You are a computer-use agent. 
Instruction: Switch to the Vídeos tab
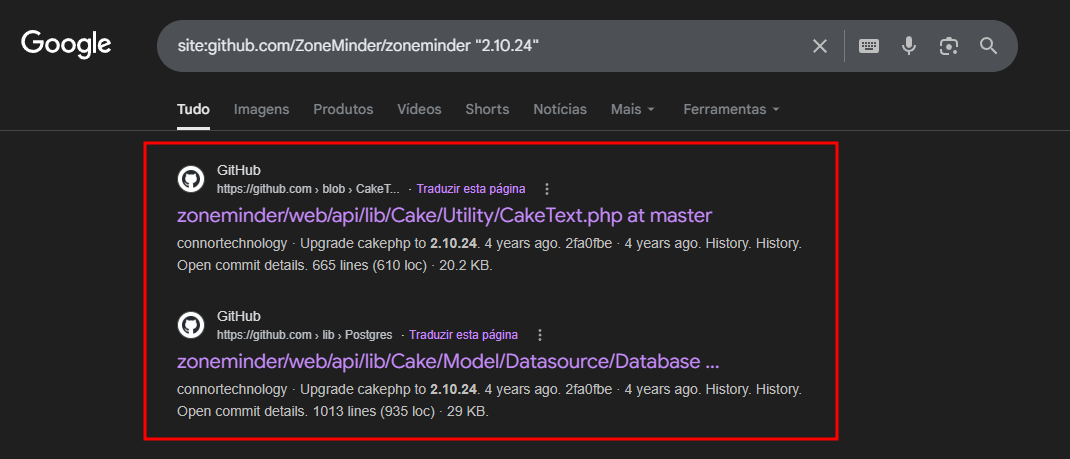pos(419,109)
